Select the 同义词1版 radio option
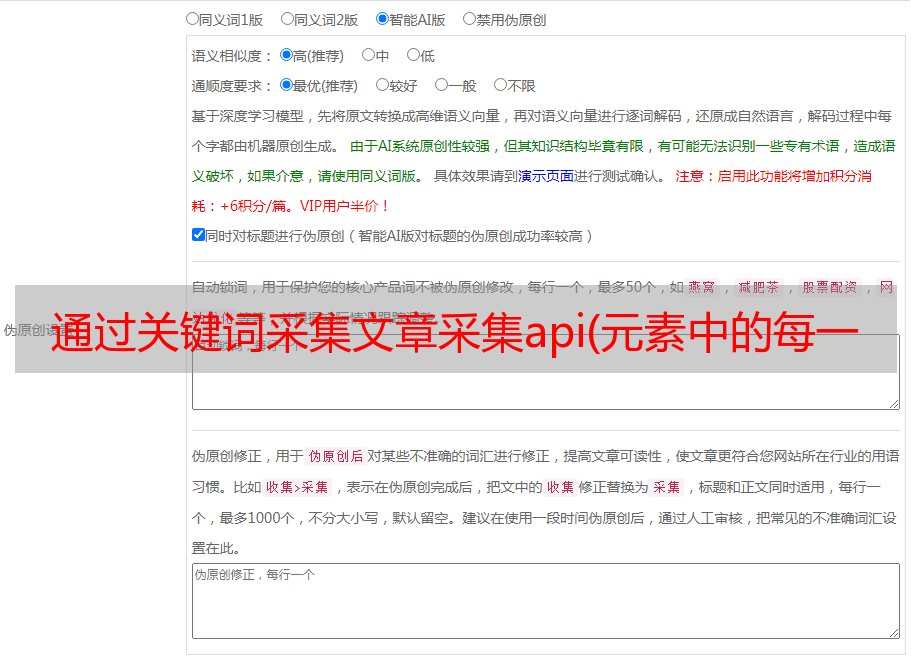The width and height of the screenshot is (911, 658). (x=192, y=19)
